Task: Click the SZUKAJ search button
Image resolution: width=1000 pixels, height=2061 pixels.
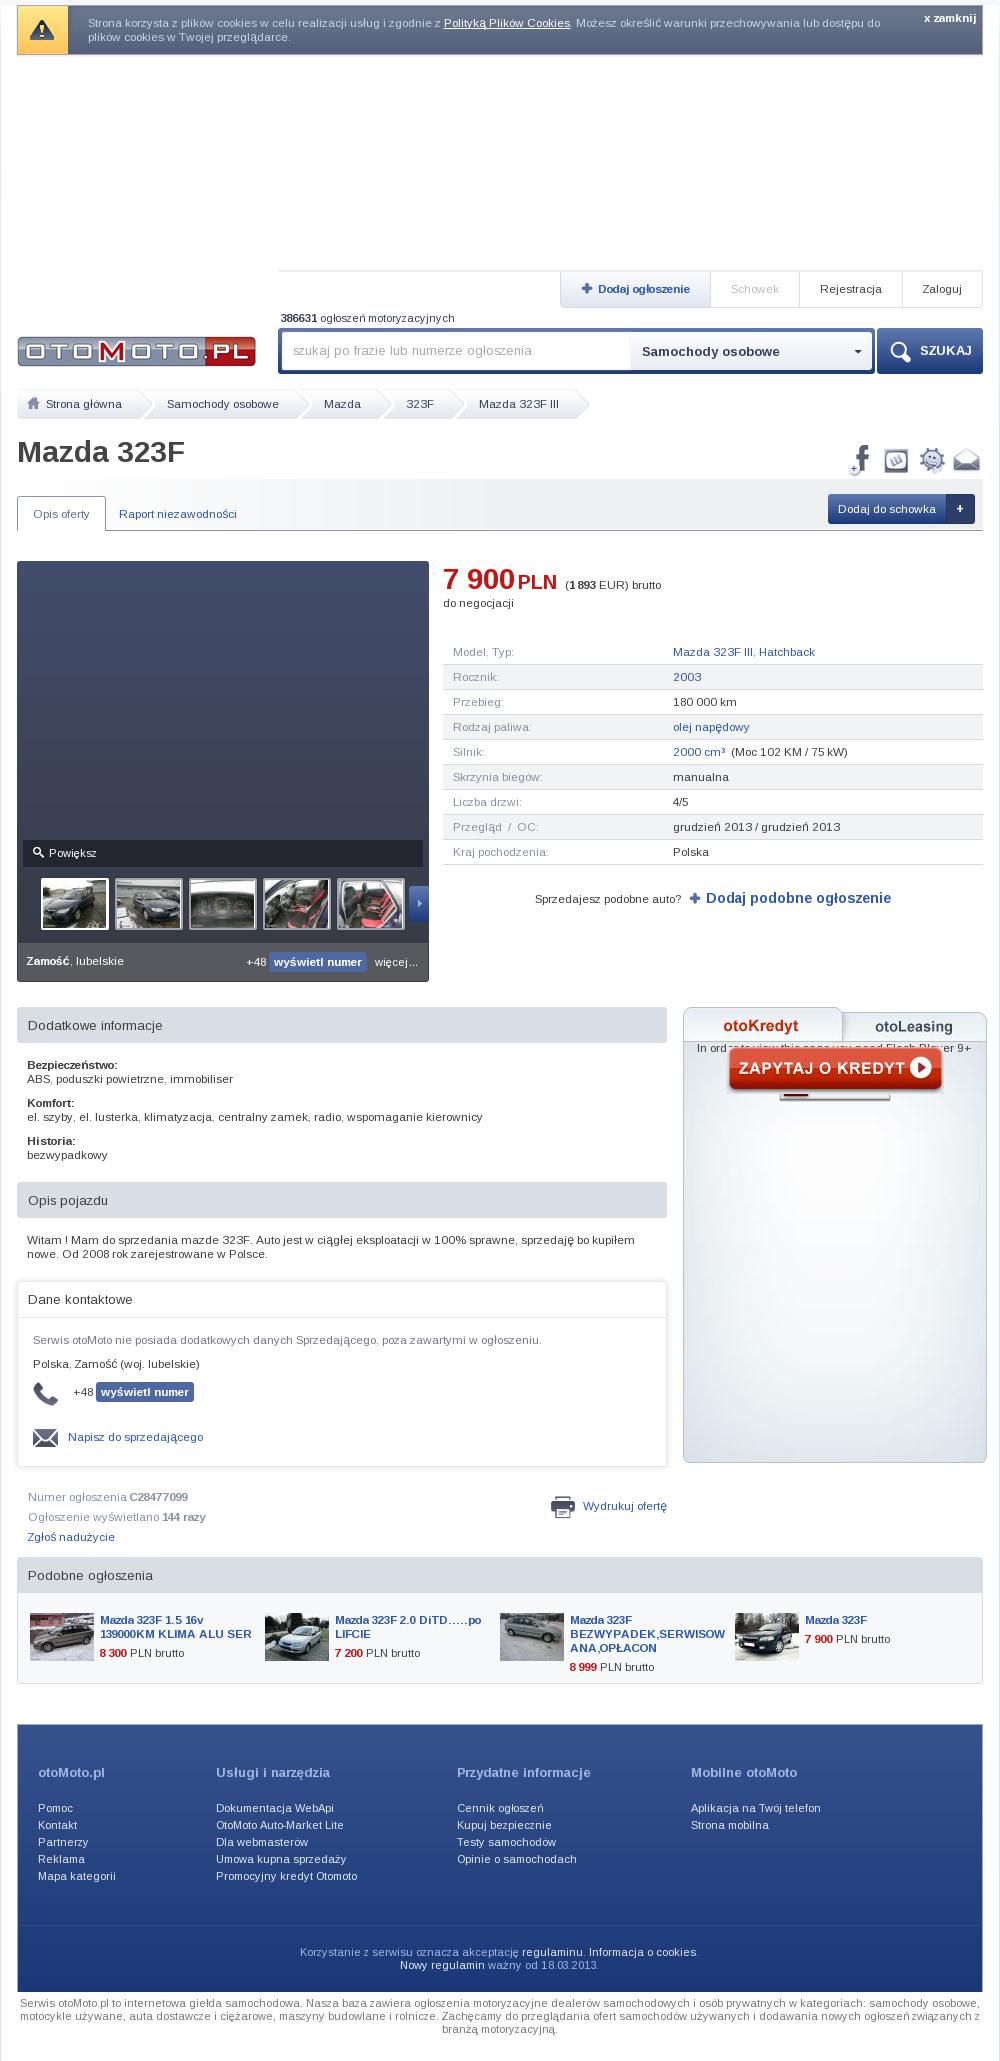Action: 930,351
